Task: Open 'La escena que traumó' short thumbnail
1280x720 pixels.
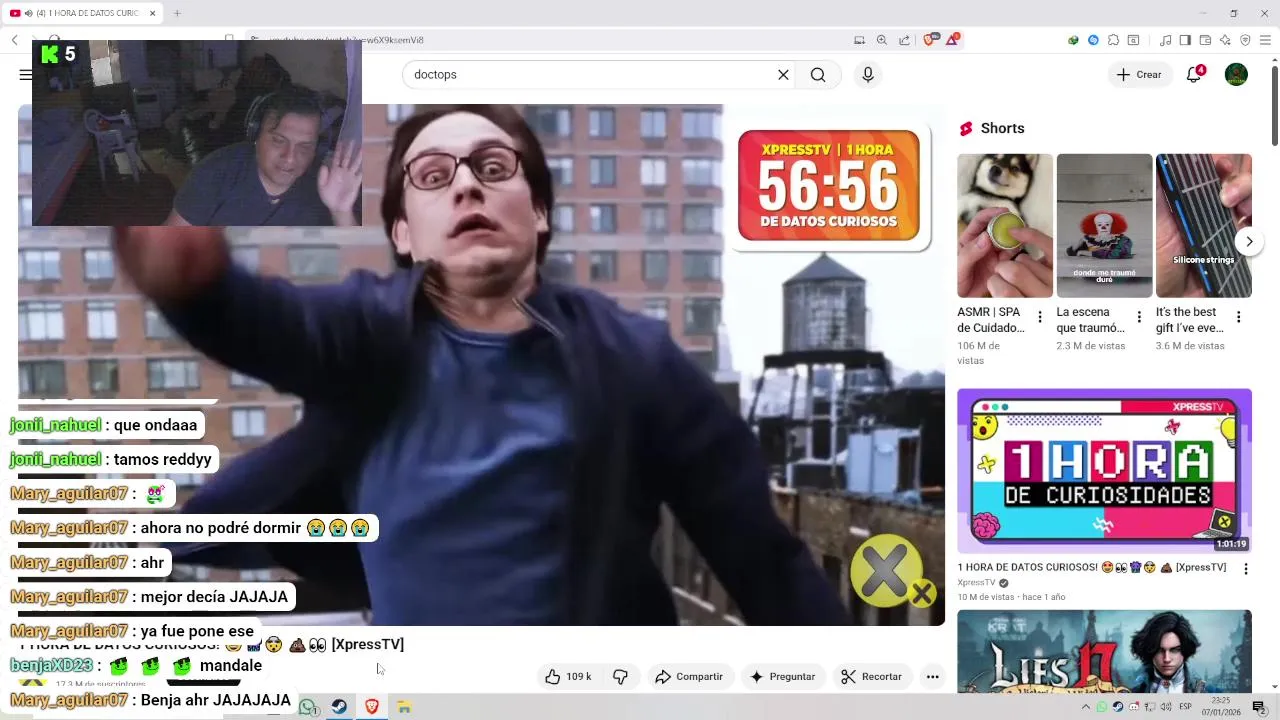Action: 1104,226
